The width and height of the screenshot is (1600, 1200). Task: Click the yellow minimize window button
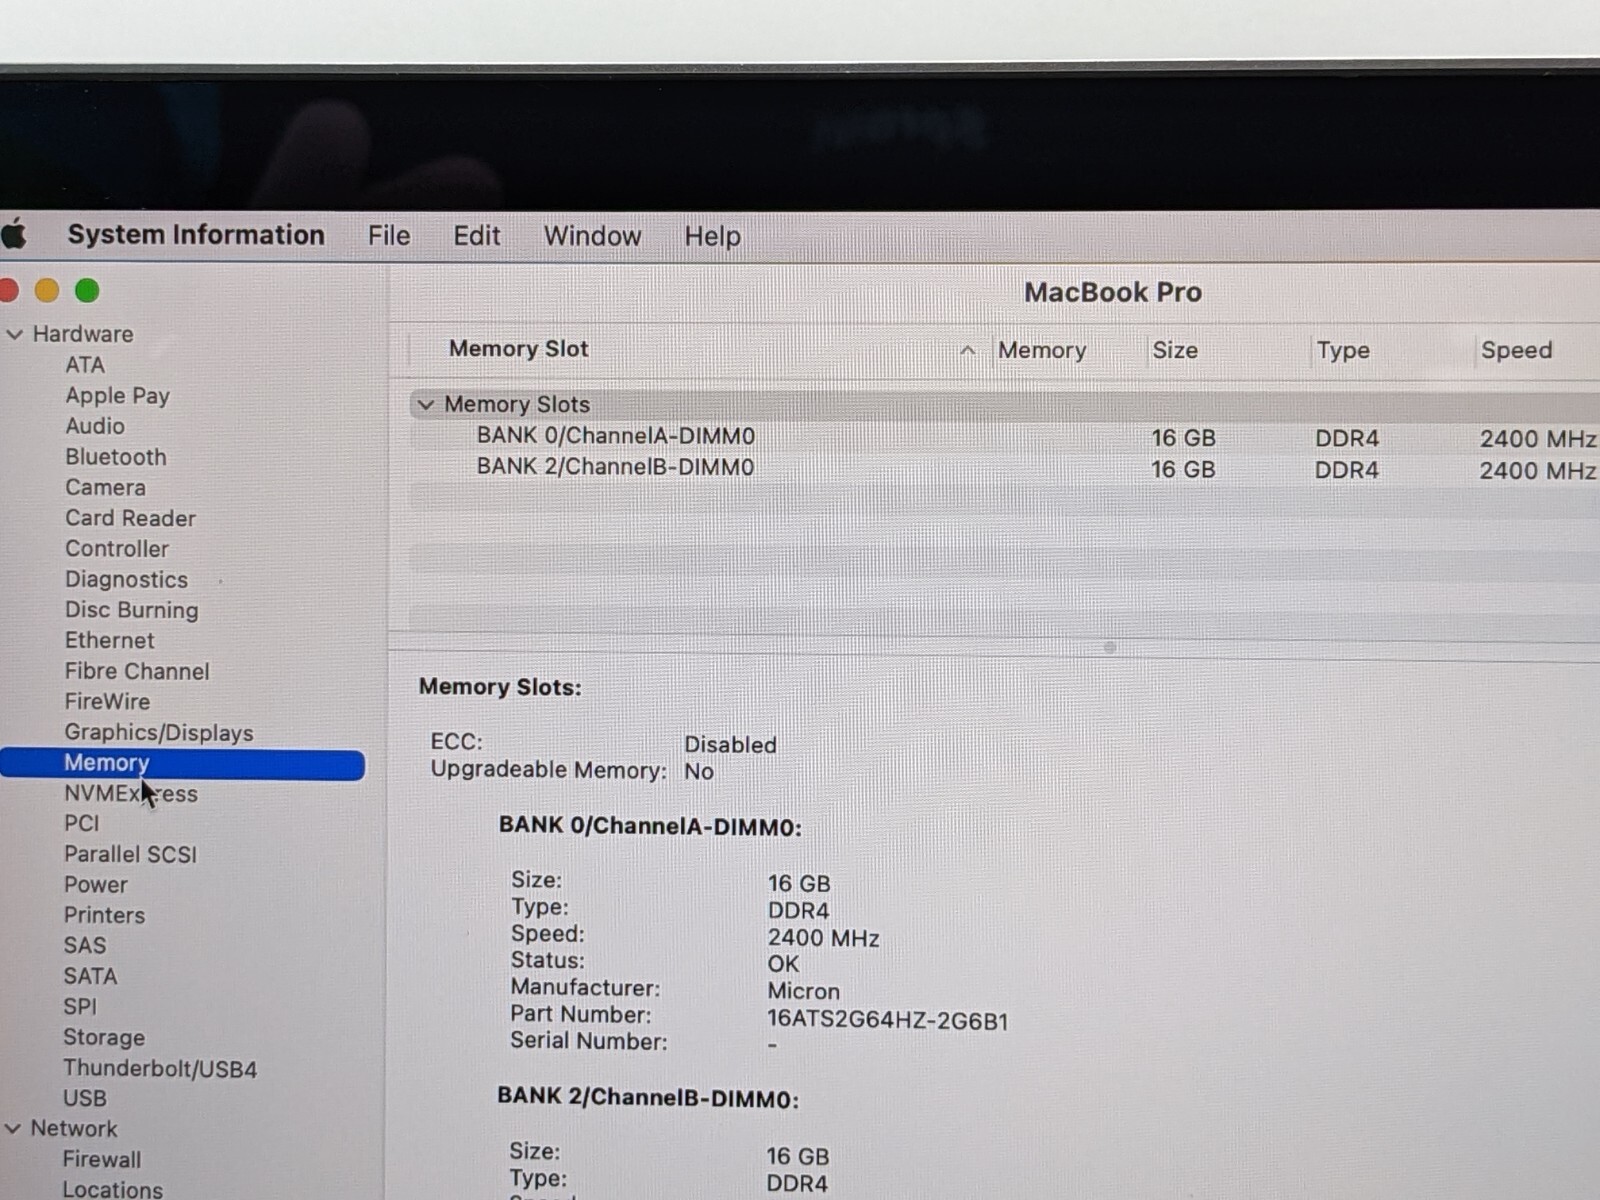tap(47, 291)
